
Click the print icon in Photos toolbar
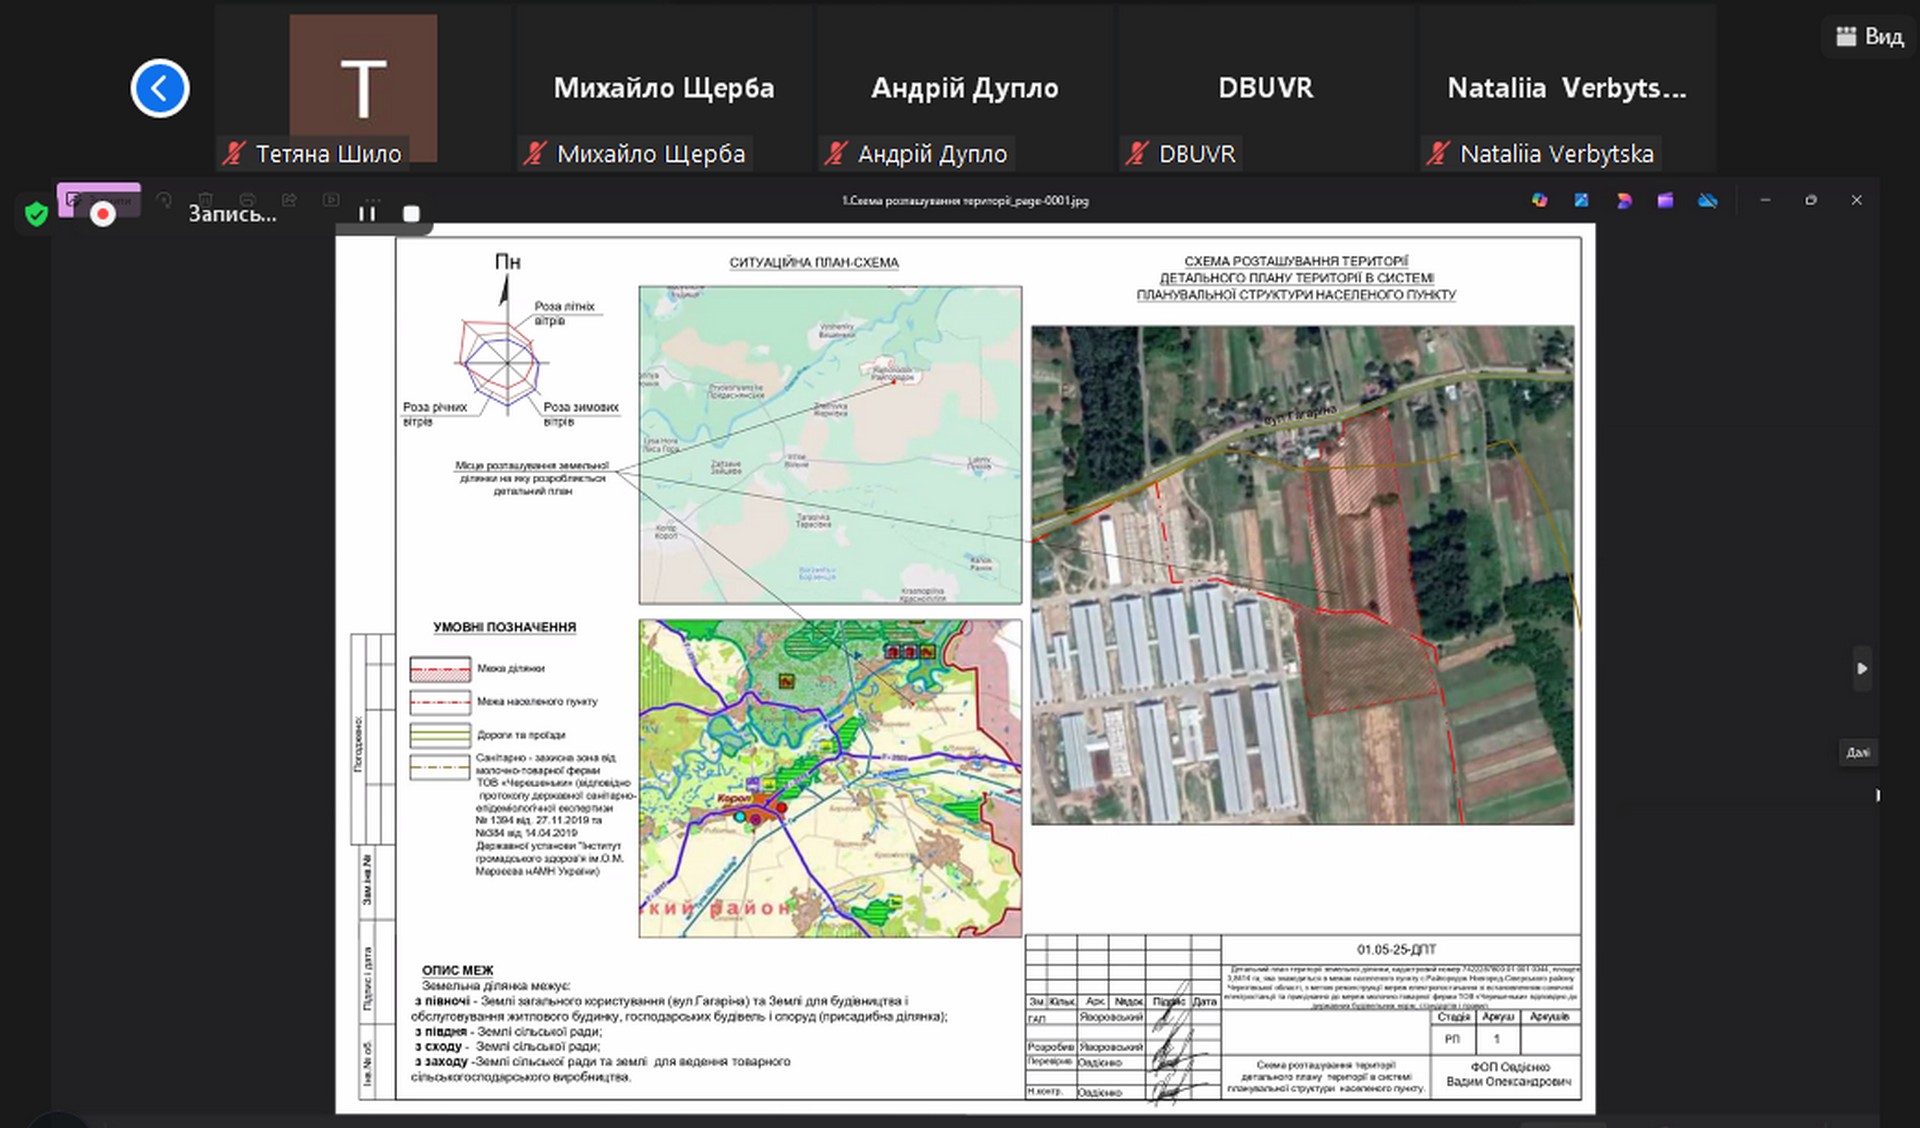(247, 200)
